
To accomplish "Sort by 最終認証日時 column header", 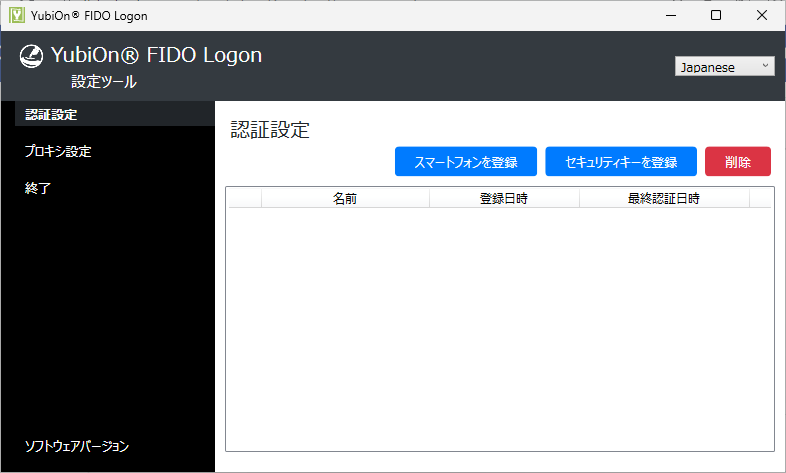I will pos(664,198).
